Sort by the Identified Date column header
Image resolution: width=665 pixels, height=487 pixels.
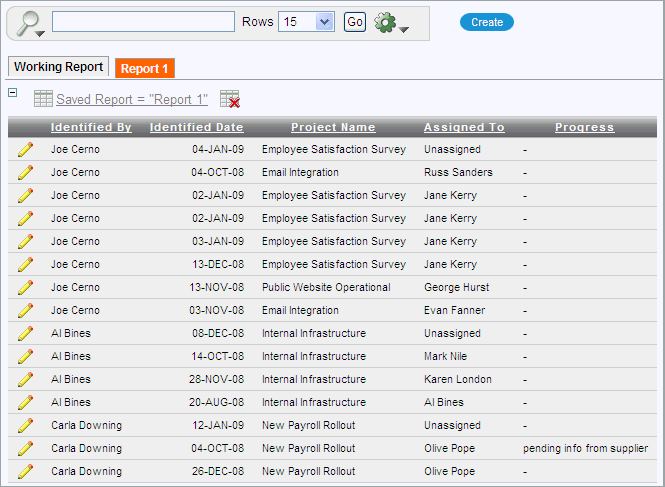coord(196,128)
